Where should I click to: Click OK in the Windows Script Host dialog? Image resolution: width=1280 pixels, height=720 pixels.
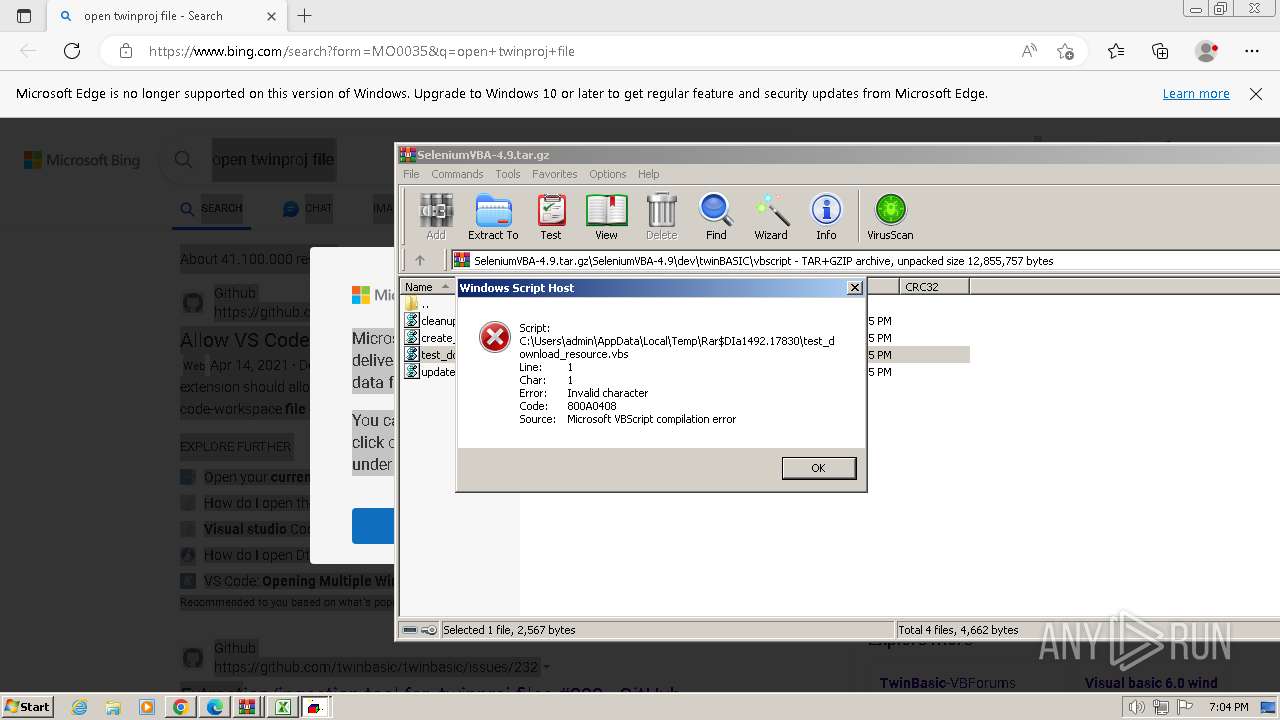coord(818,468)
